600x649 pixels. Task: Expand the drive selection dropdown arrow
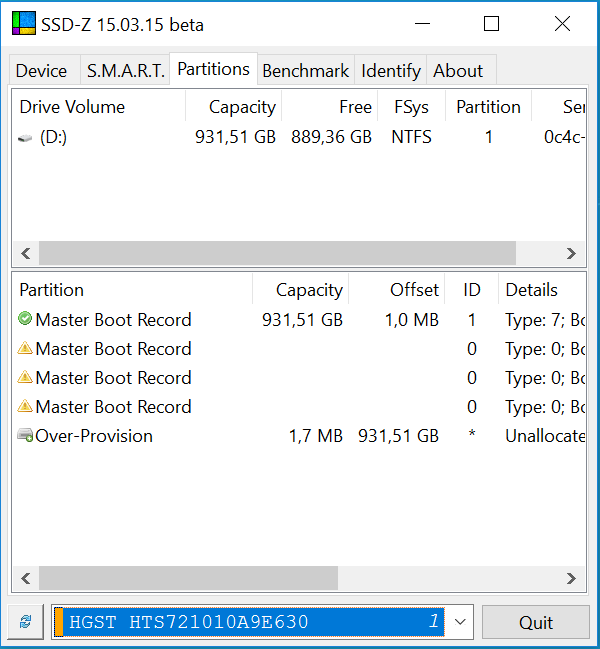[x=460, y=622]
